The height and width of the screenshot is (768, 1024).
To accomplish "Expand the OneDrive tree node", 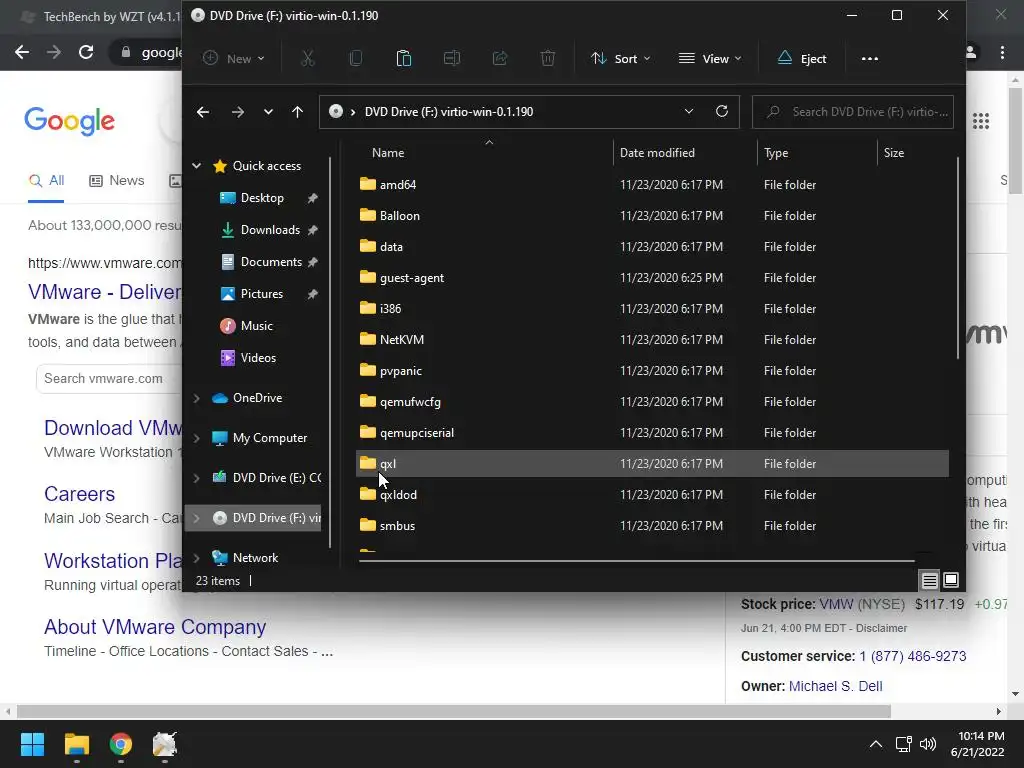I will (x=197, y=398).
